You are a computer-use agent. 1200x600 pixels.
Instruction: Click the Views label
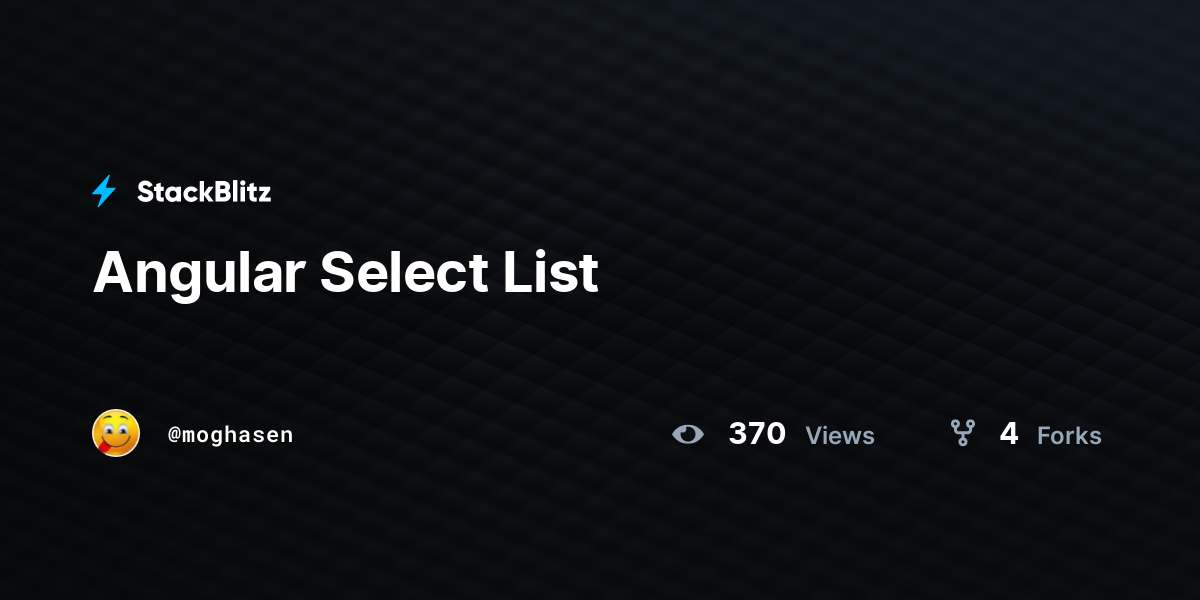840,435
